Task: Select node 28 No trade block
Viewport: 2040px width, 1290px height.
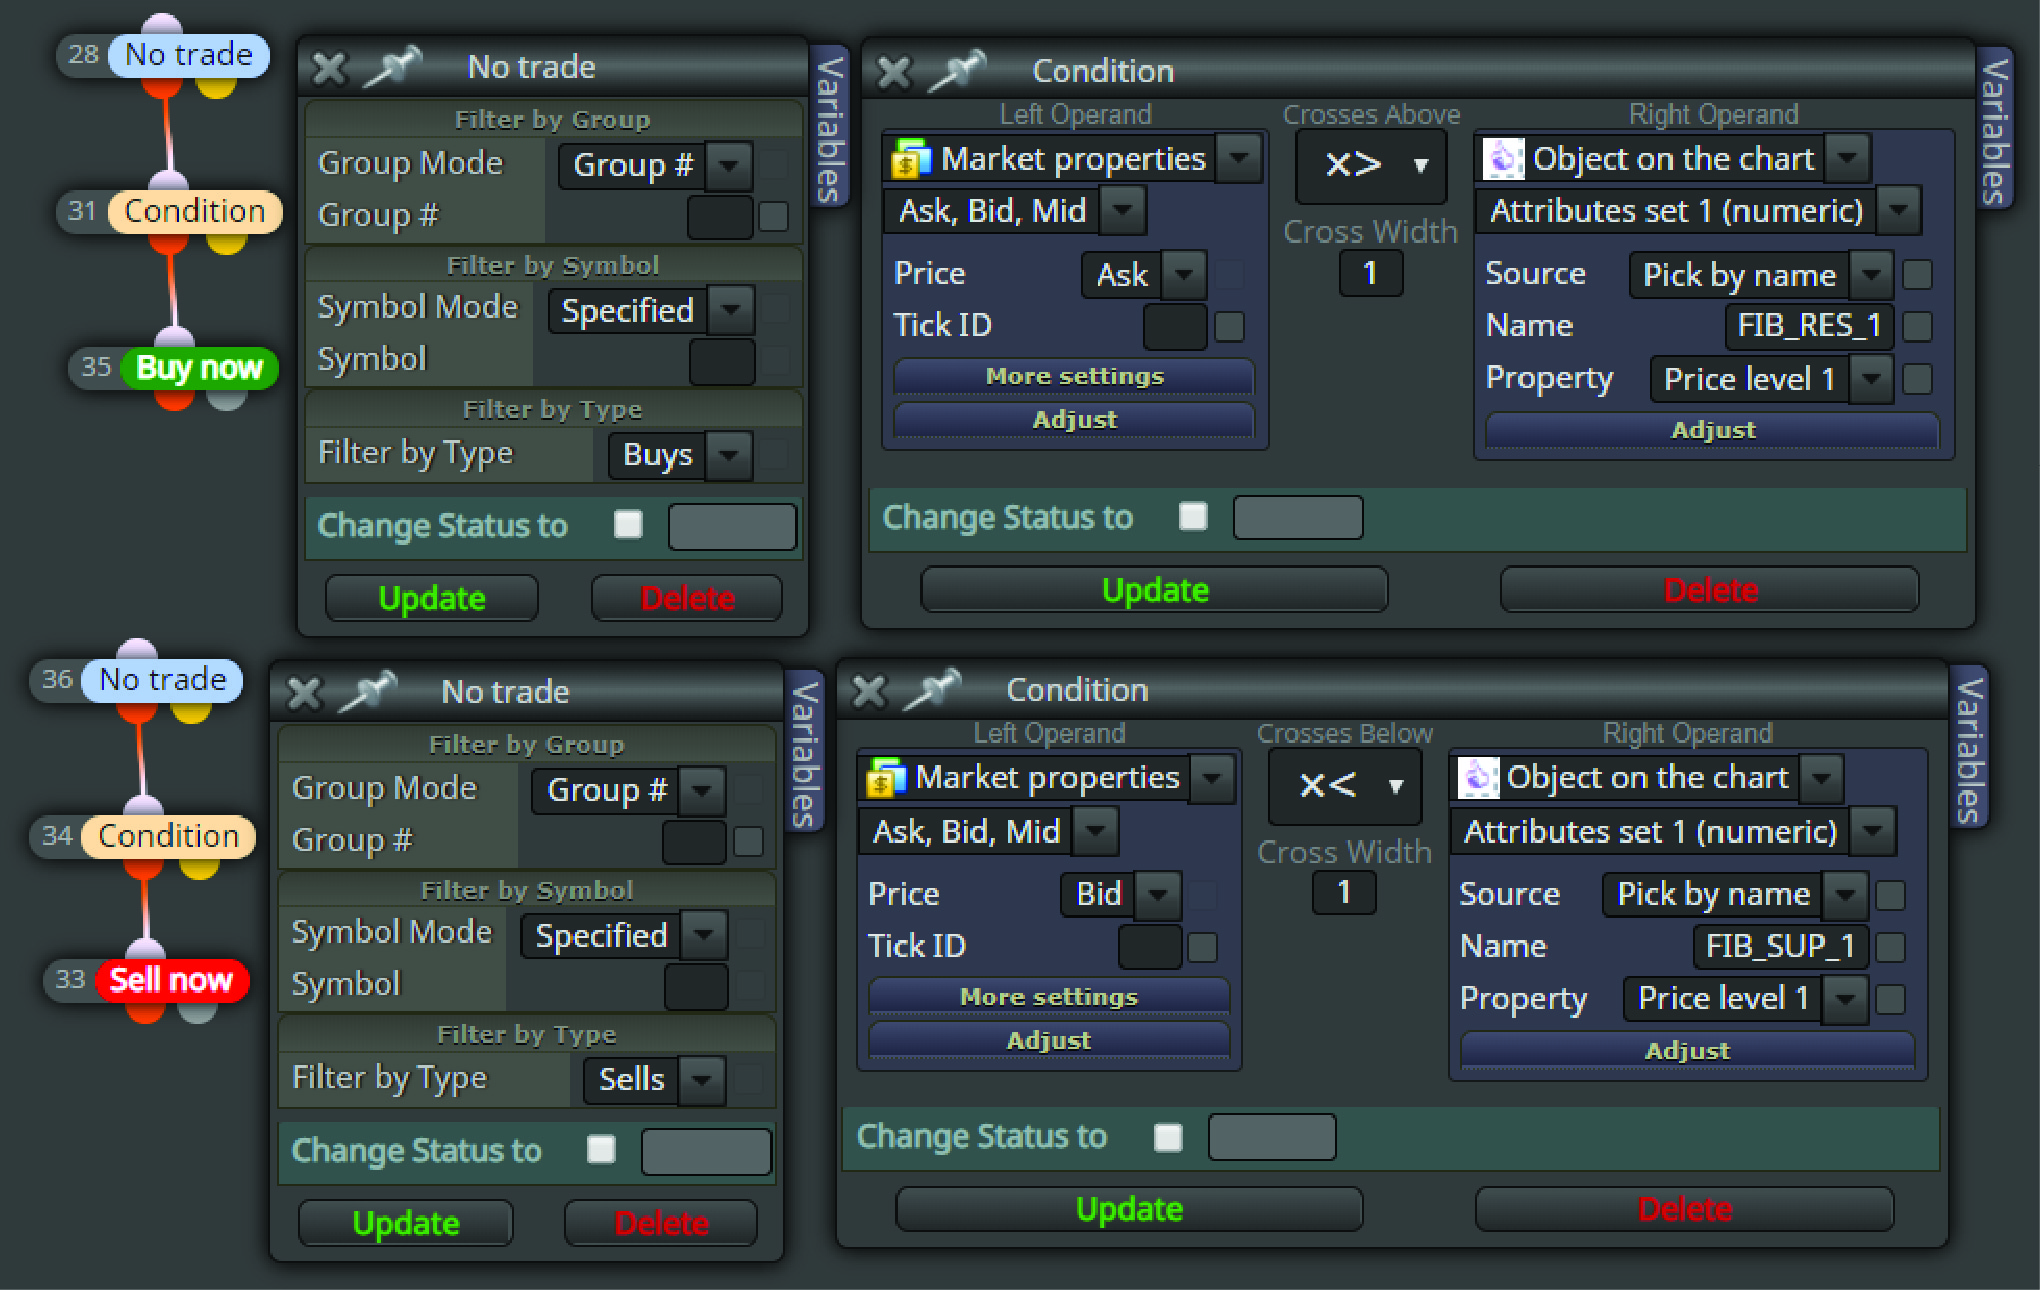Action: coord(188,54)
